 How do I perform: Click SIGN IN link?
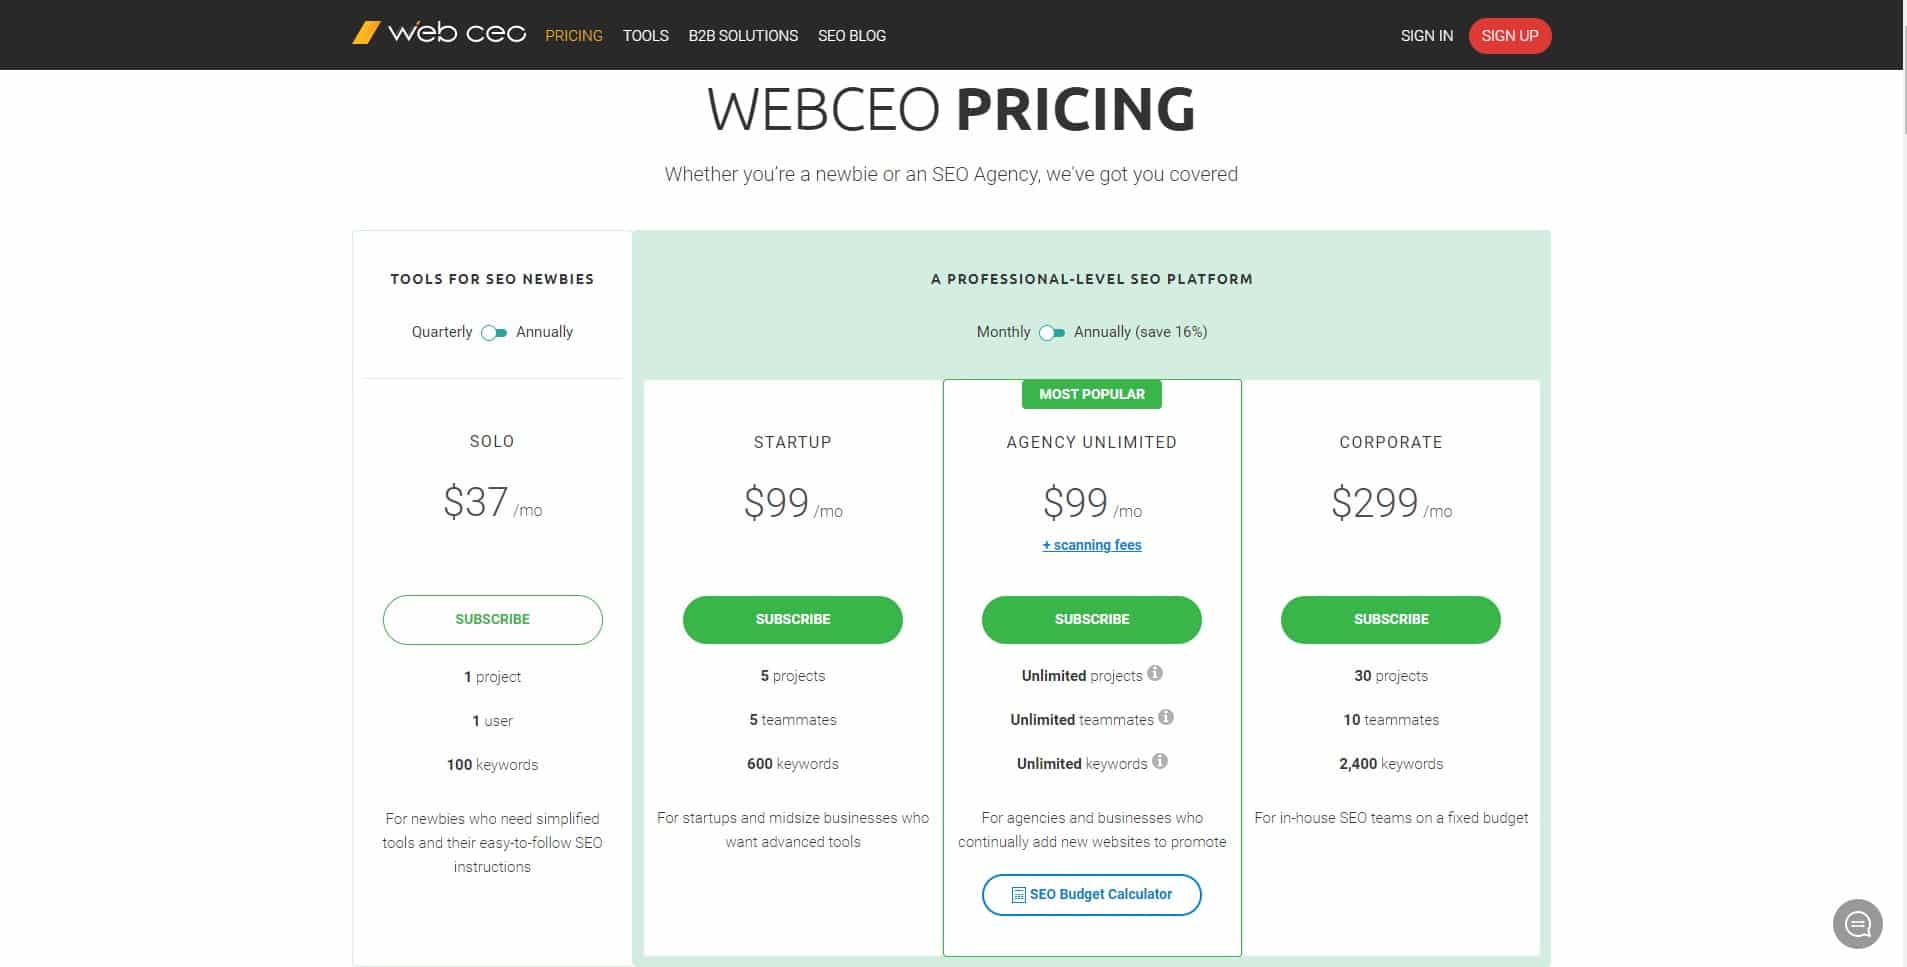coord(1427,36)
